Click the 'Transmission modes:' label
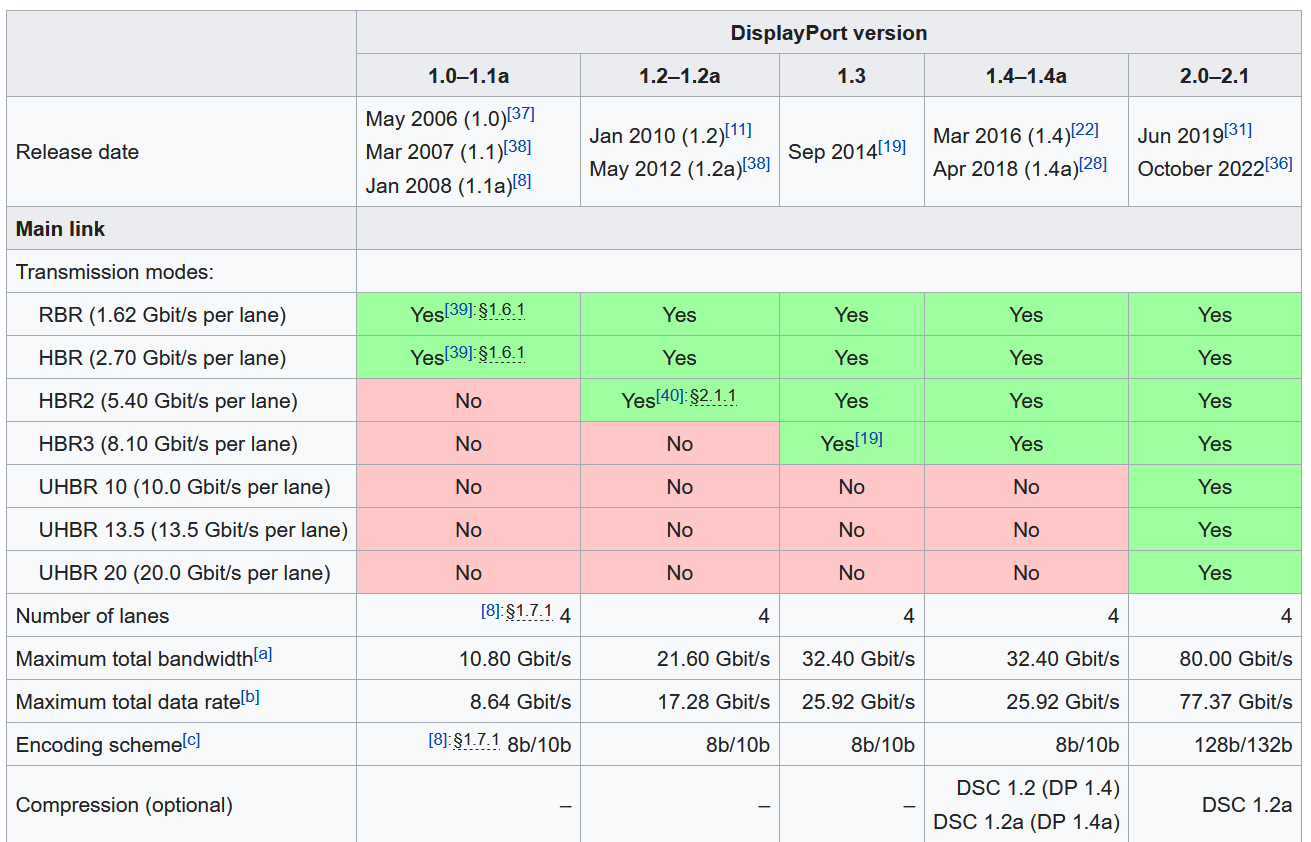Image resolution: width=1311 pixels, height=842 pixels. [115, 272]
